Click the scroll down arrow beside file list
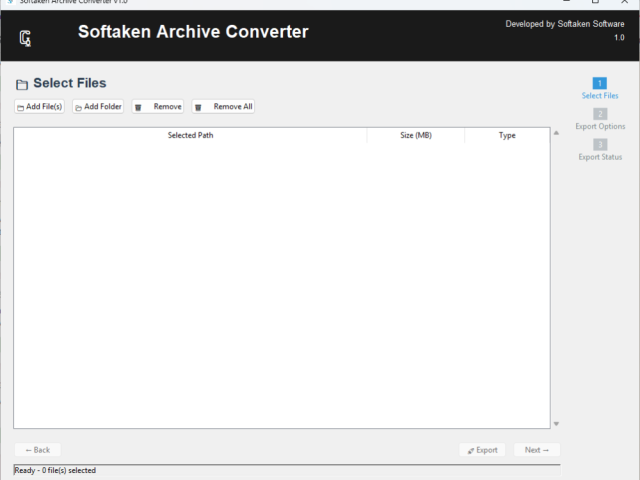640x480 pixels. (x=556, y=424)
